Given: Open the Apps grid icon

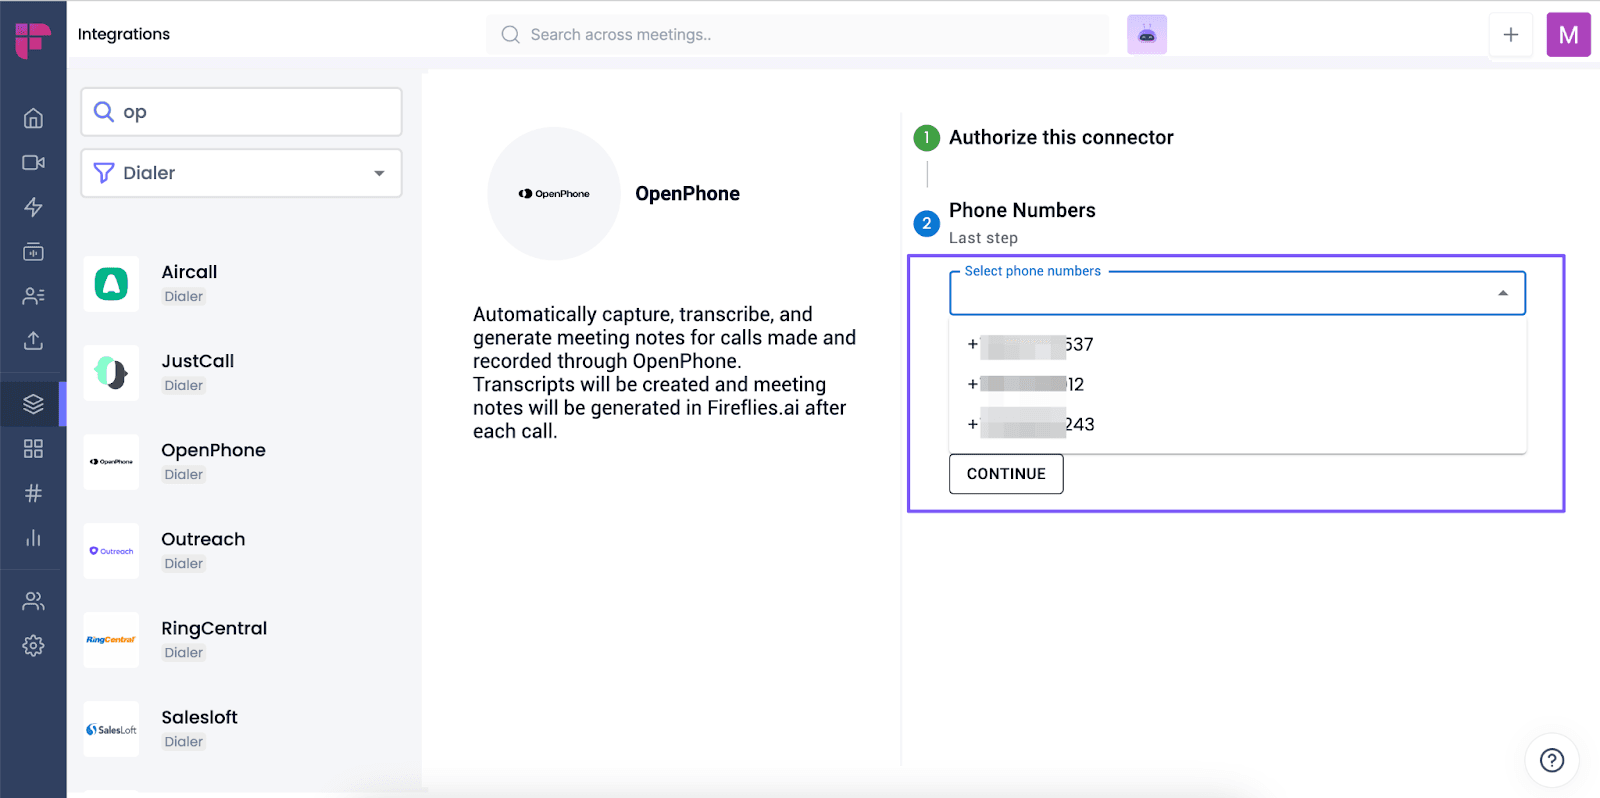Looking at the screenshot, I should pos(33,448).
